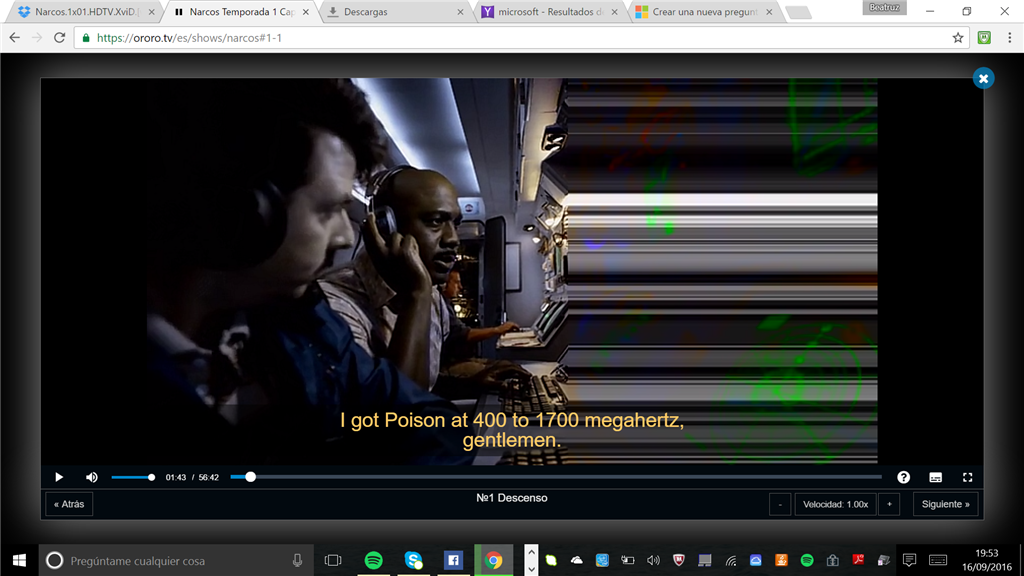Image resolution: width=1024 pixels, height=576 pixels.
Task: Open the McAfee shield tray icon
Action: pos(679,560)
